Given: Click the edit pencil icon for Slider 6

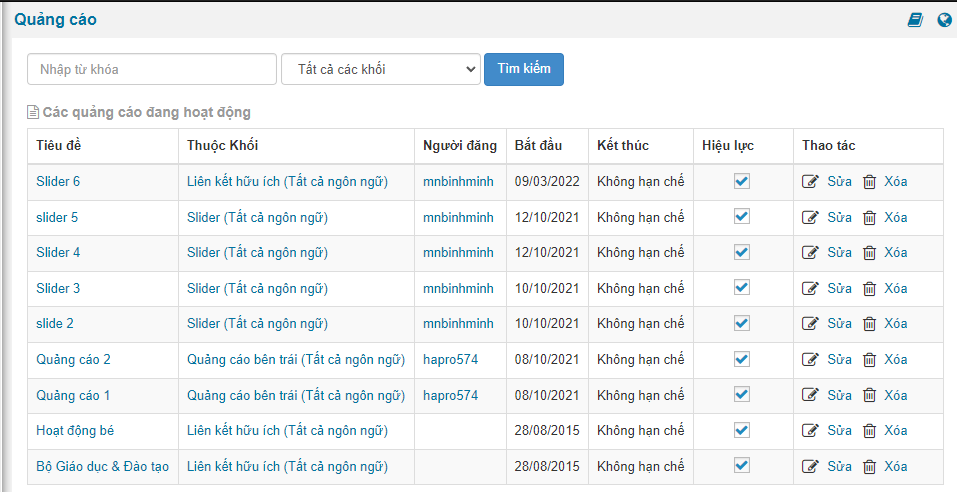Looking at the screenshot, I should click(x=810, y=182).
